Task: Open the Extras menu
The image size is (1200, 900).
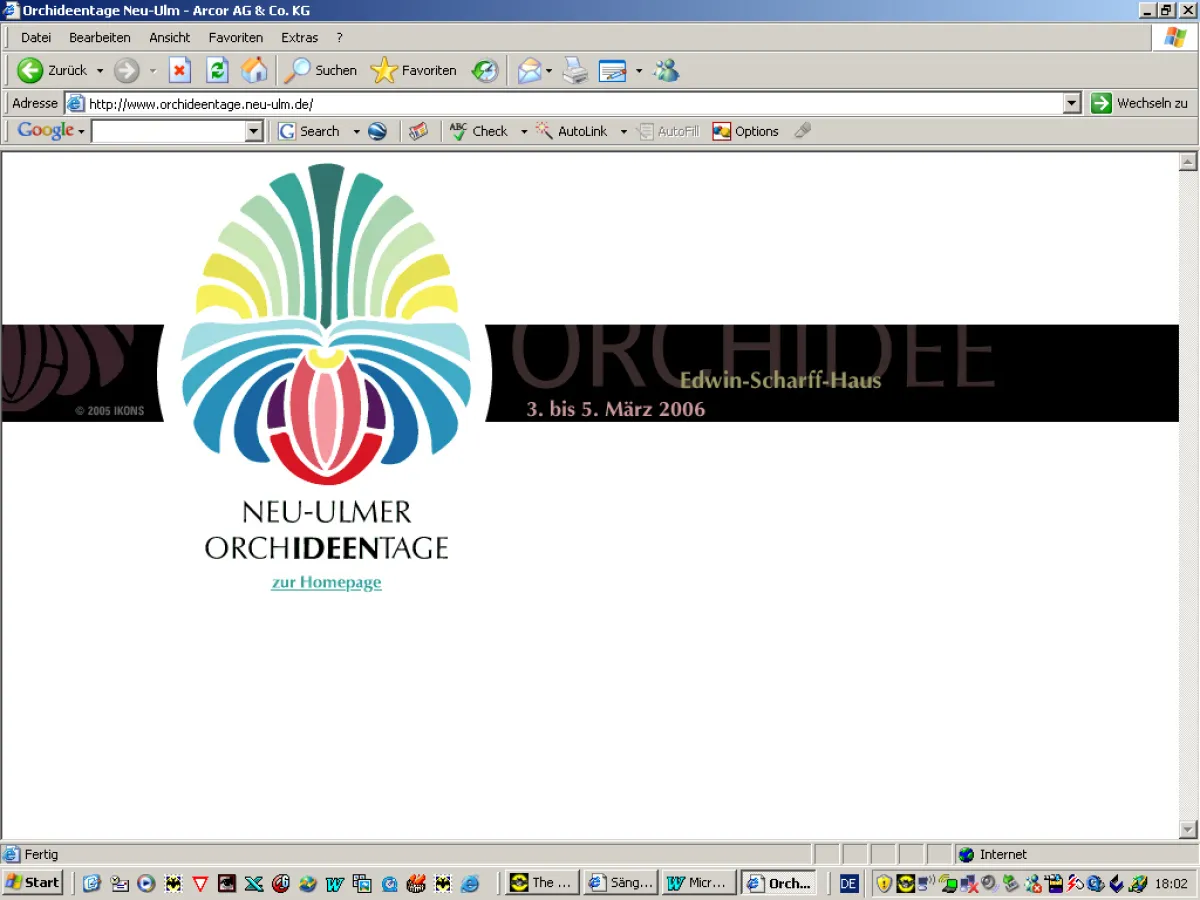Action: click(299, 37)
